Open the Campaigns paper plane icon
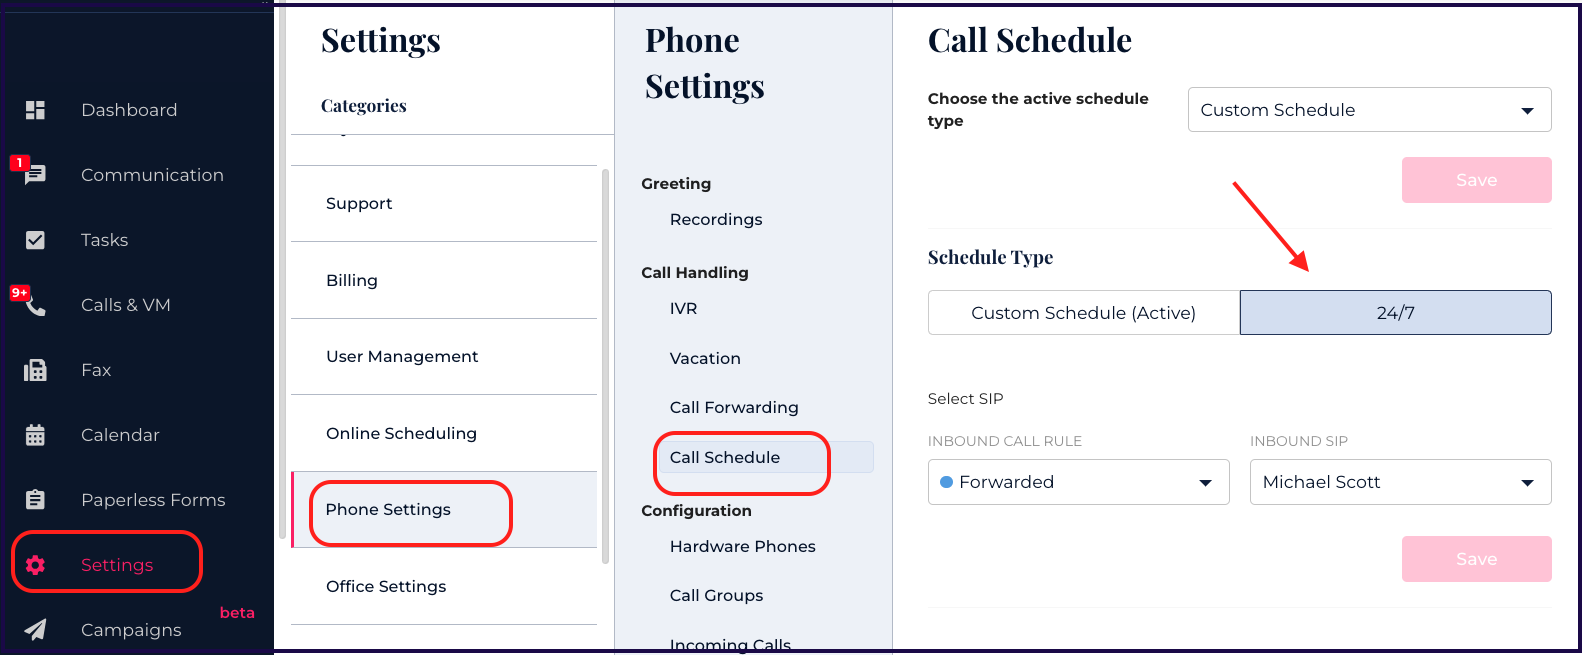The width and height of the screenshot is (1582, 655). (x=35, y=630)
